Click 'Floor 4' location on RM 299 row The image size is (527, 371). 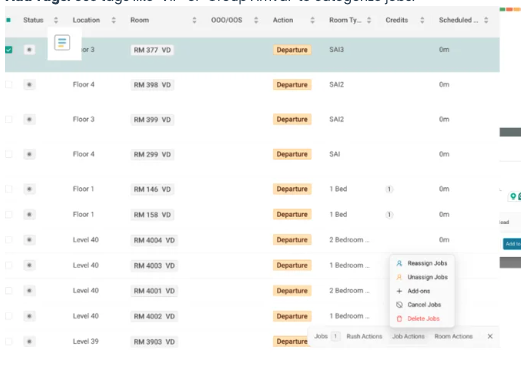(x=84, y=154)
